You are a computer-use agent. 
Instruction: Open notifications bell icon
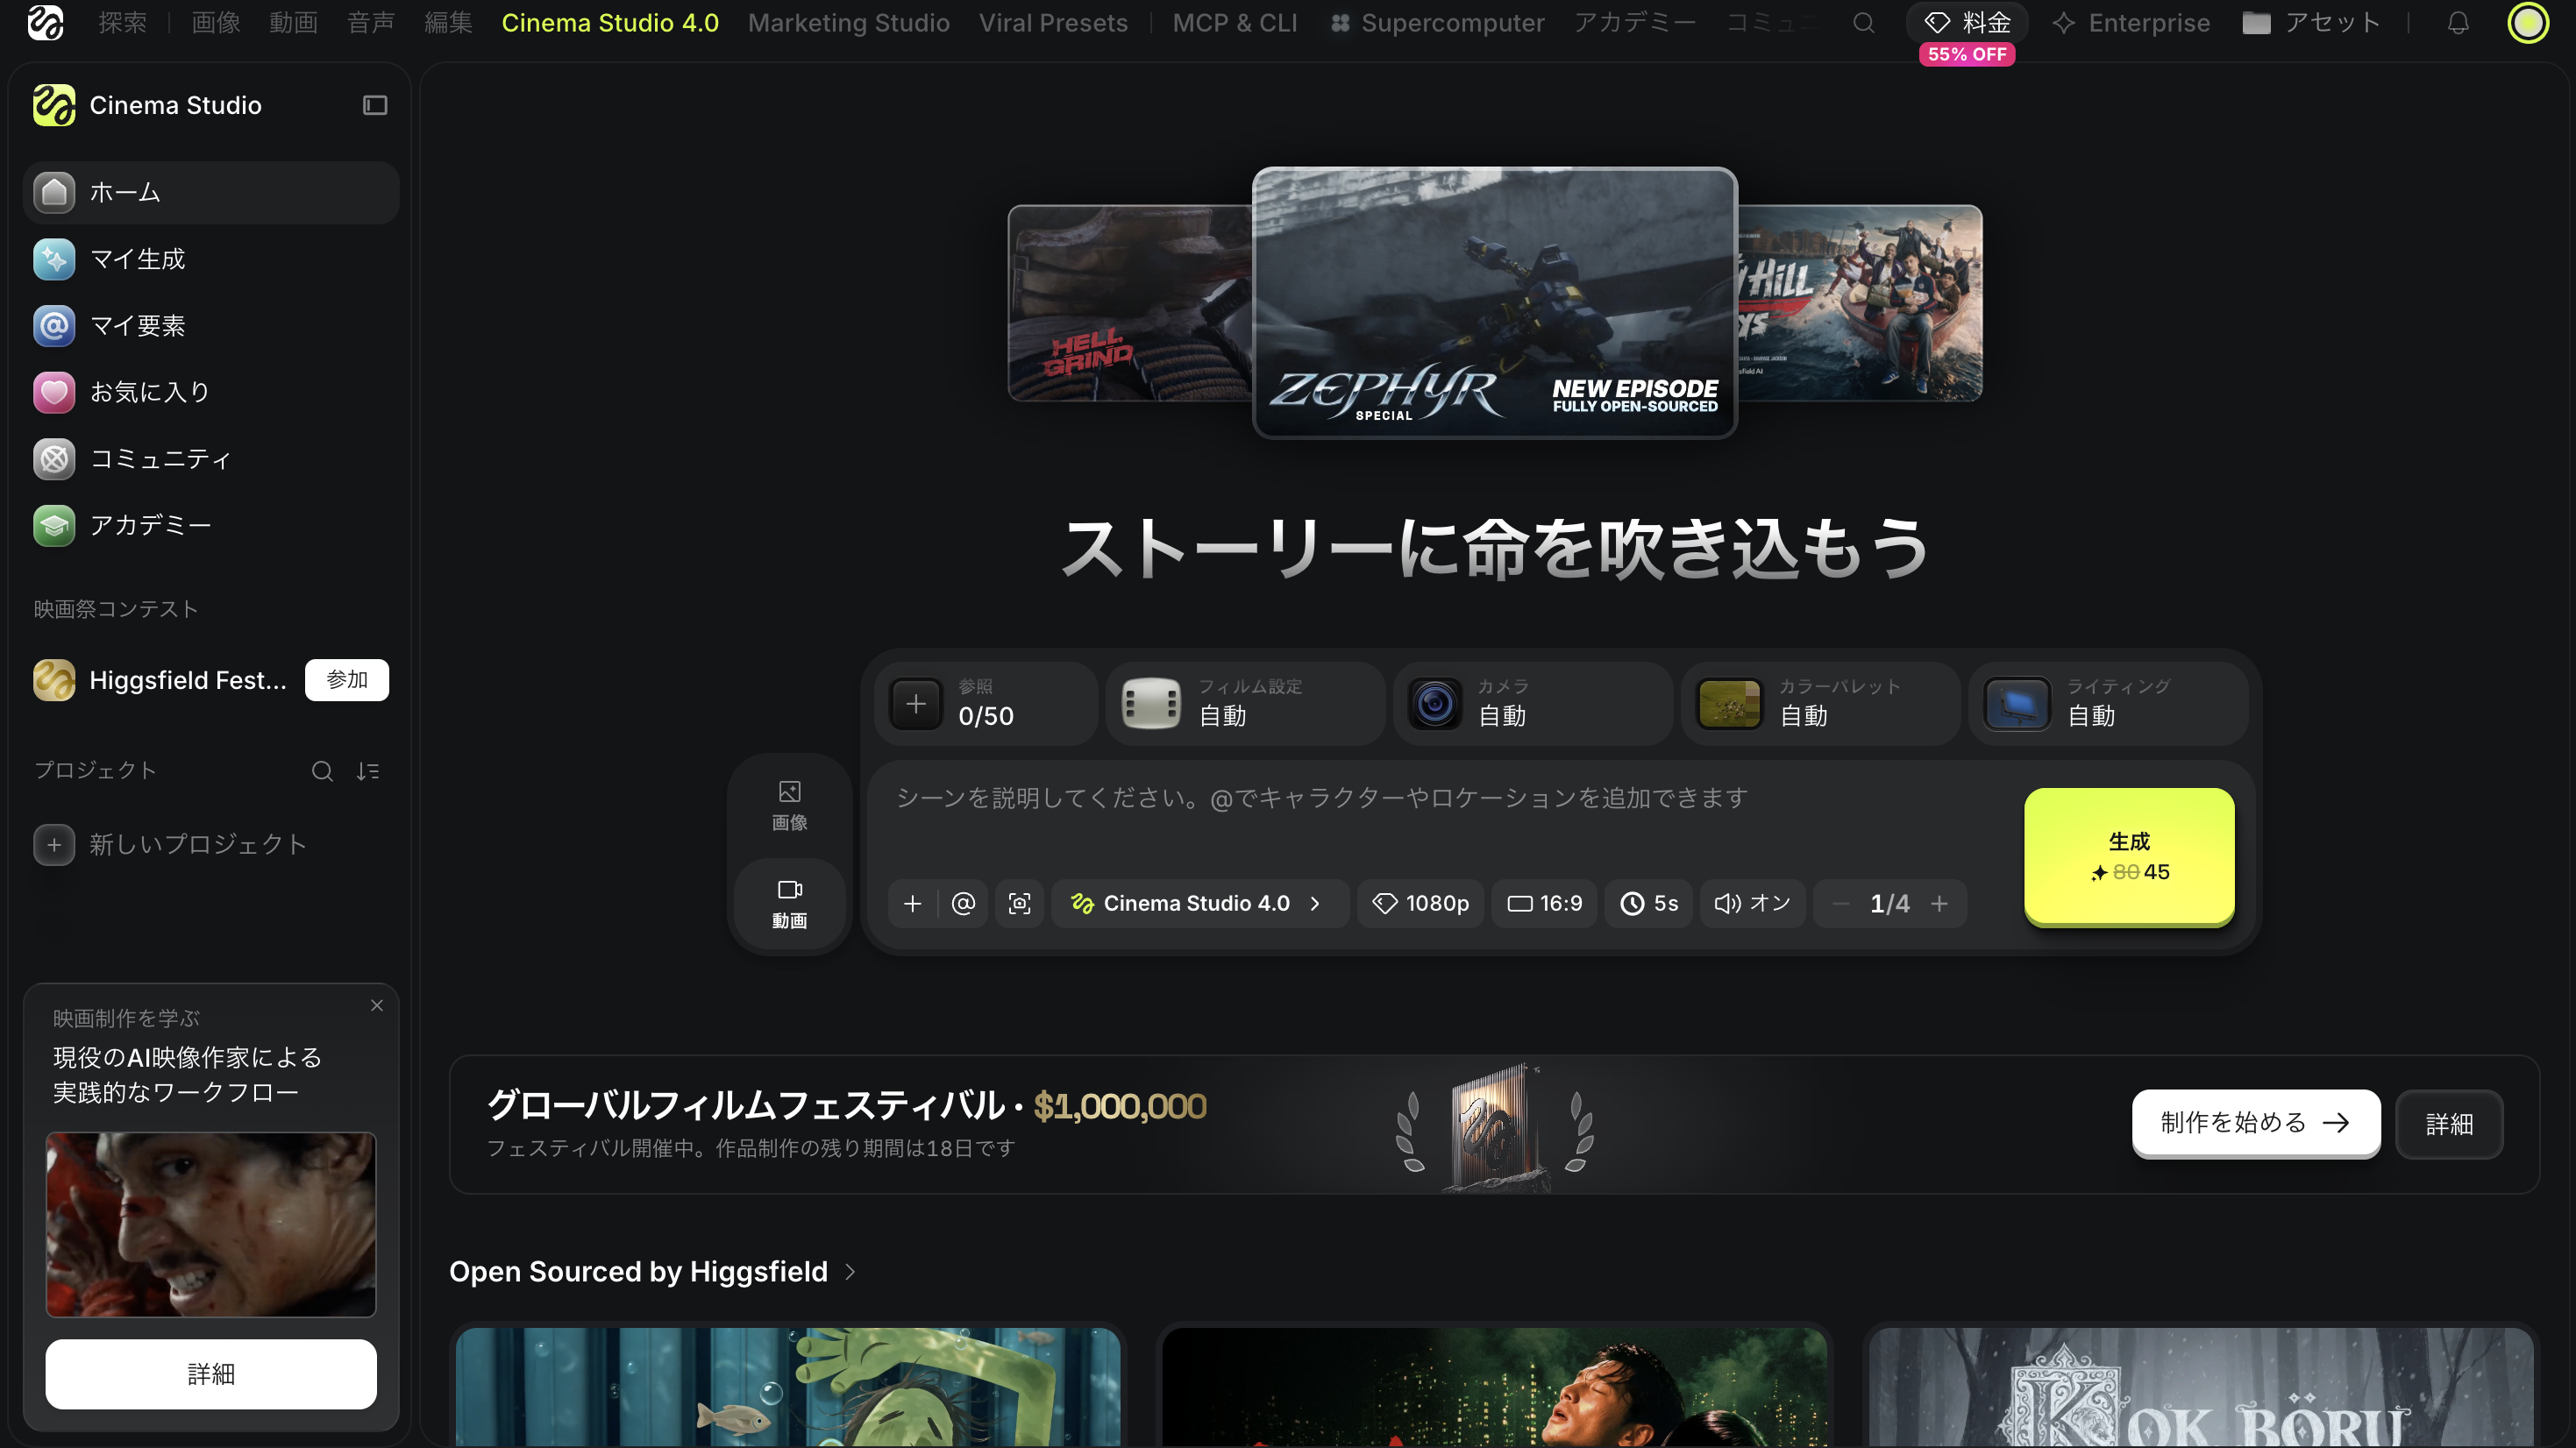(x=2458, y=22)
